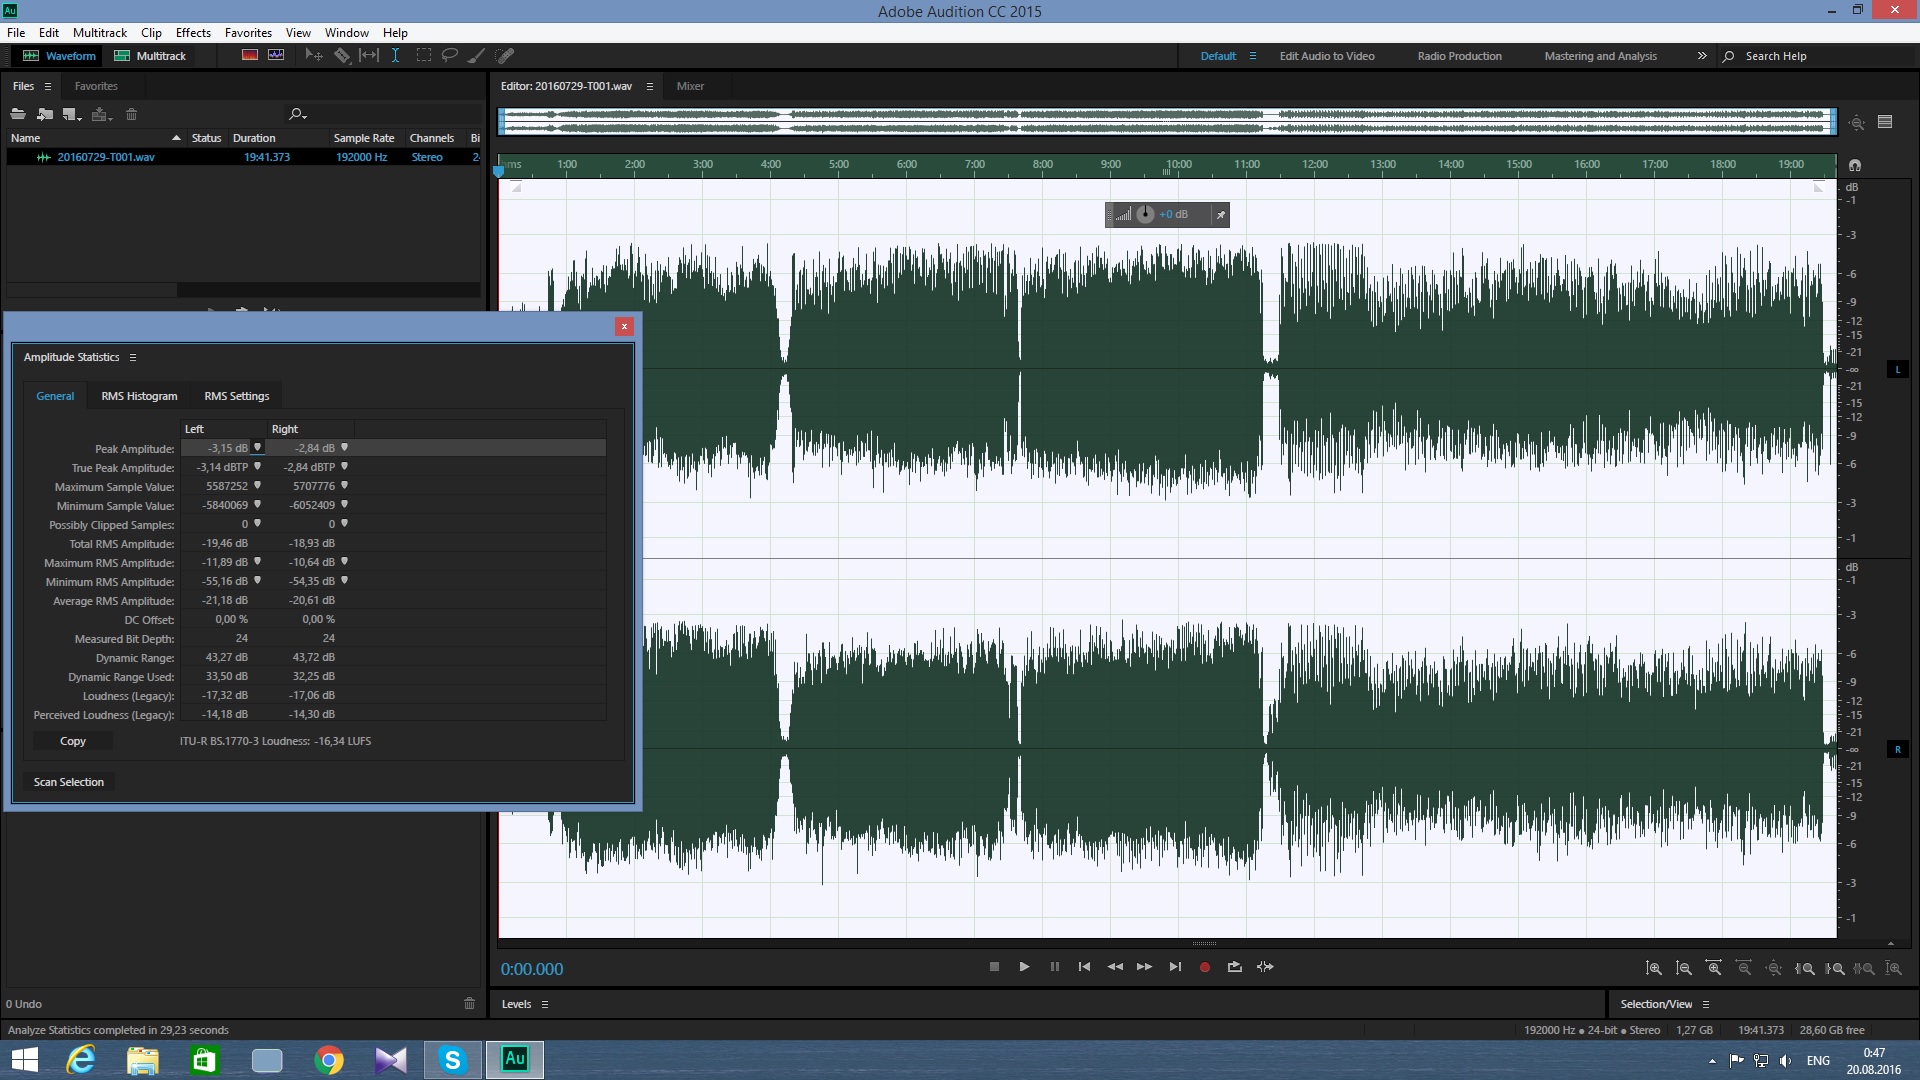Click the Copy button

pos(73,741)
